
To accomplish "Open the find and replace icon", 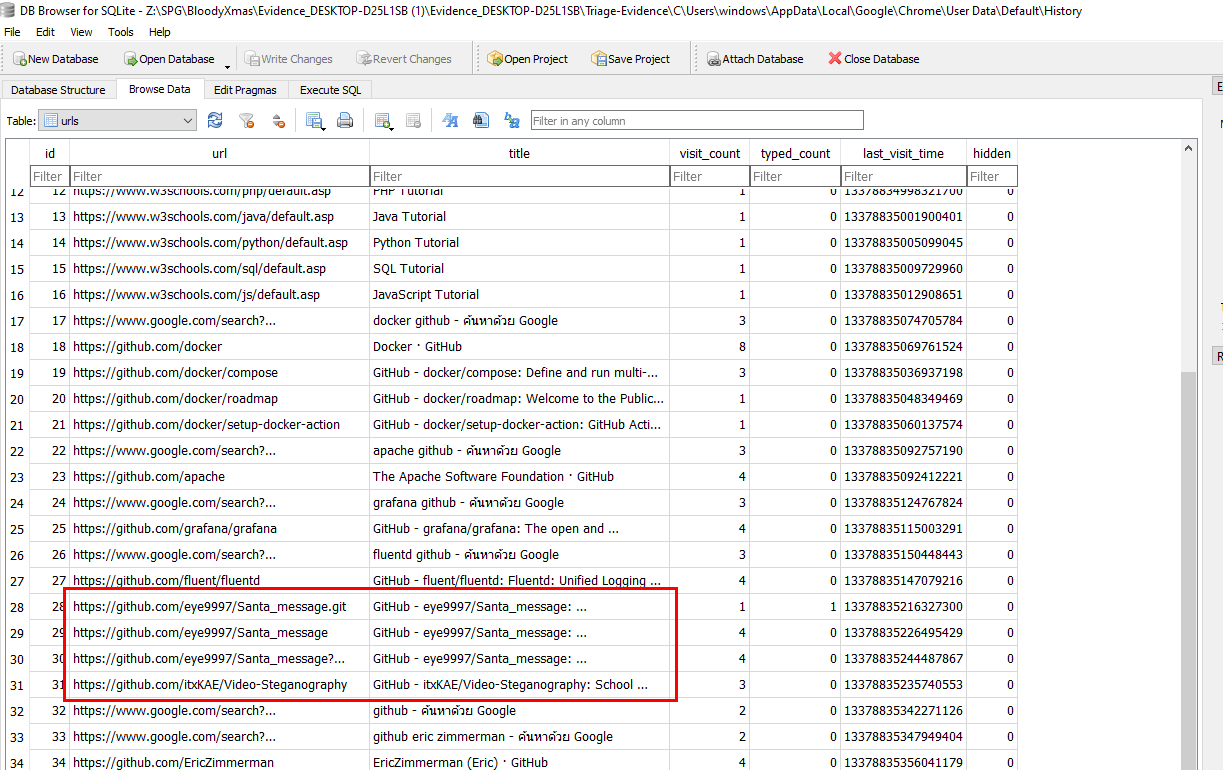I will tap(512, 121).
